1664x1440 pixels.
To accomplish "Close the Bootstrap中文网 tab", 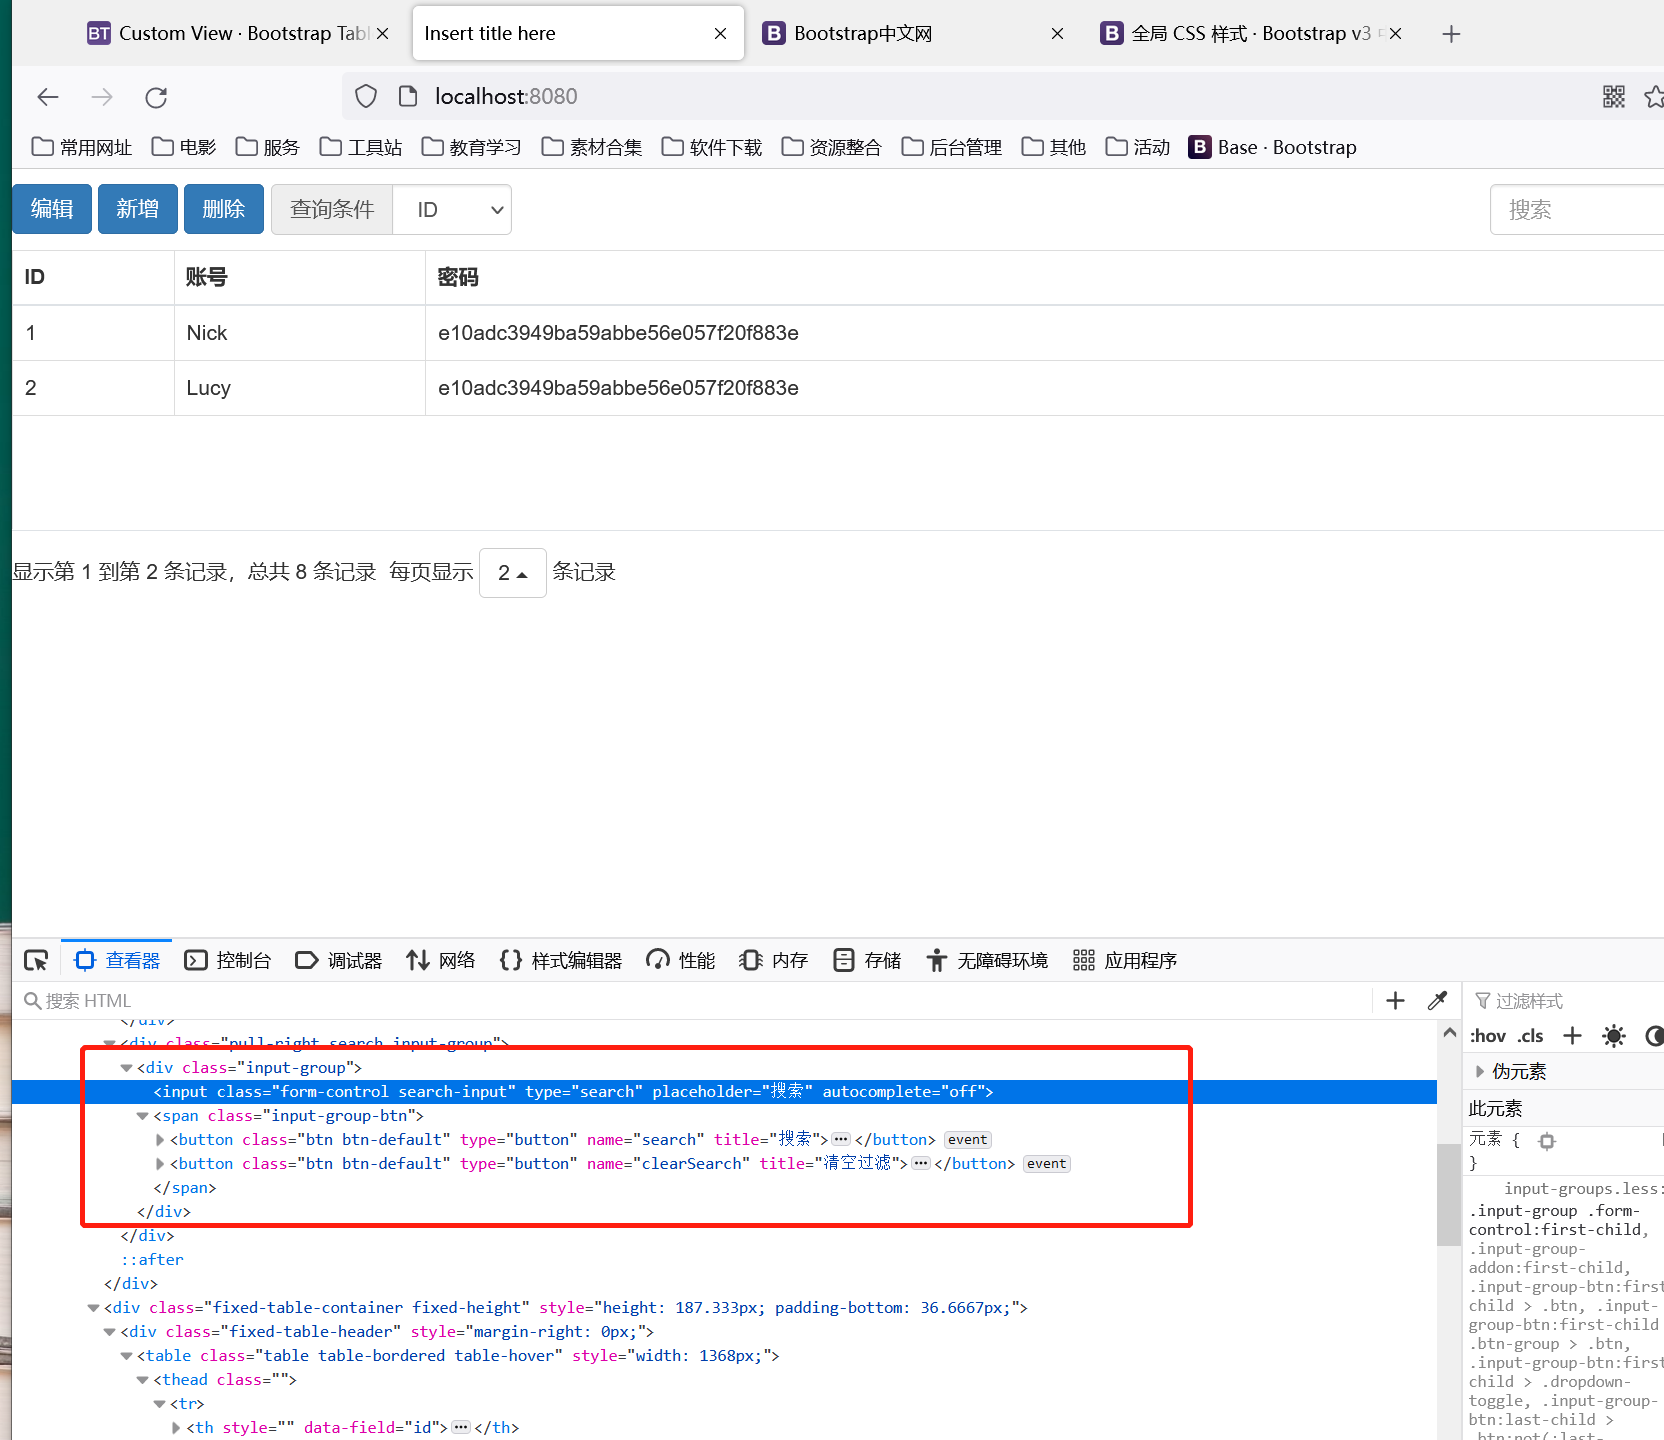I will [x=1057, y=34].
